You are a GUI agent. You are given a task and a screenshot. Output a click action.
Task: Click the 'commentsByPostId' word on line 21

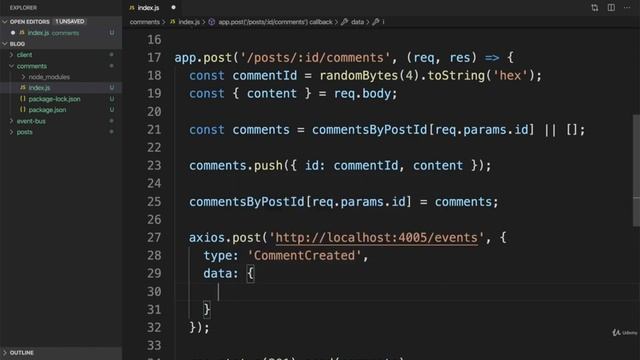pyautogui.click(x=369, y=129)
